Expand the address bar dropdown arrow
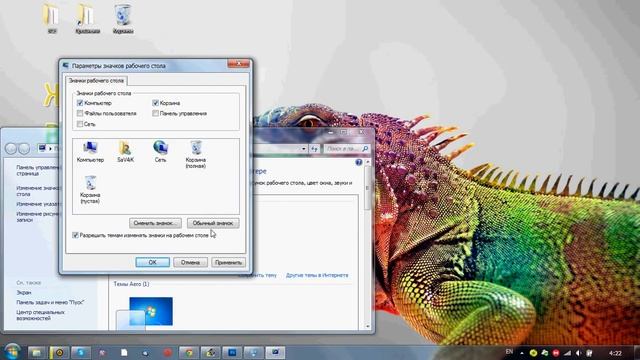 pyautogui.click(x=304, y=149)
